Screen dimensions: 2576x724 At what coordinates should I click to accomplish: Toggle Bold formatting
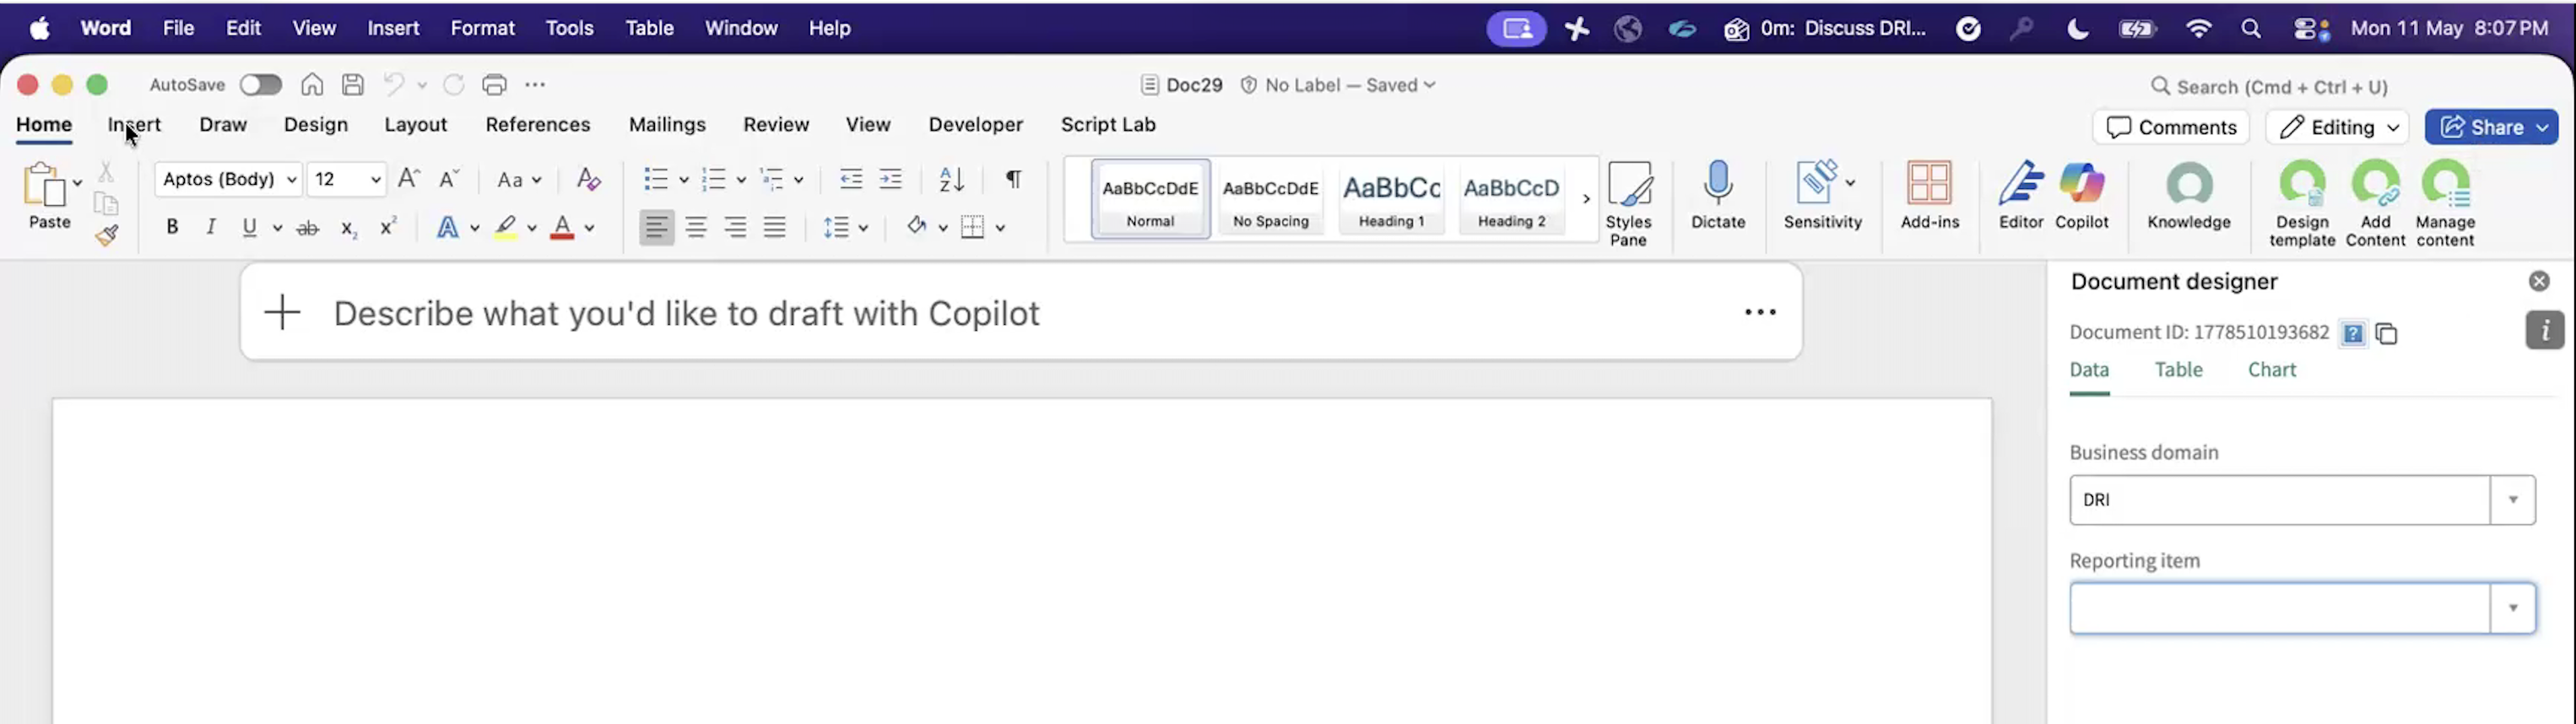click(x=172, y=227)
